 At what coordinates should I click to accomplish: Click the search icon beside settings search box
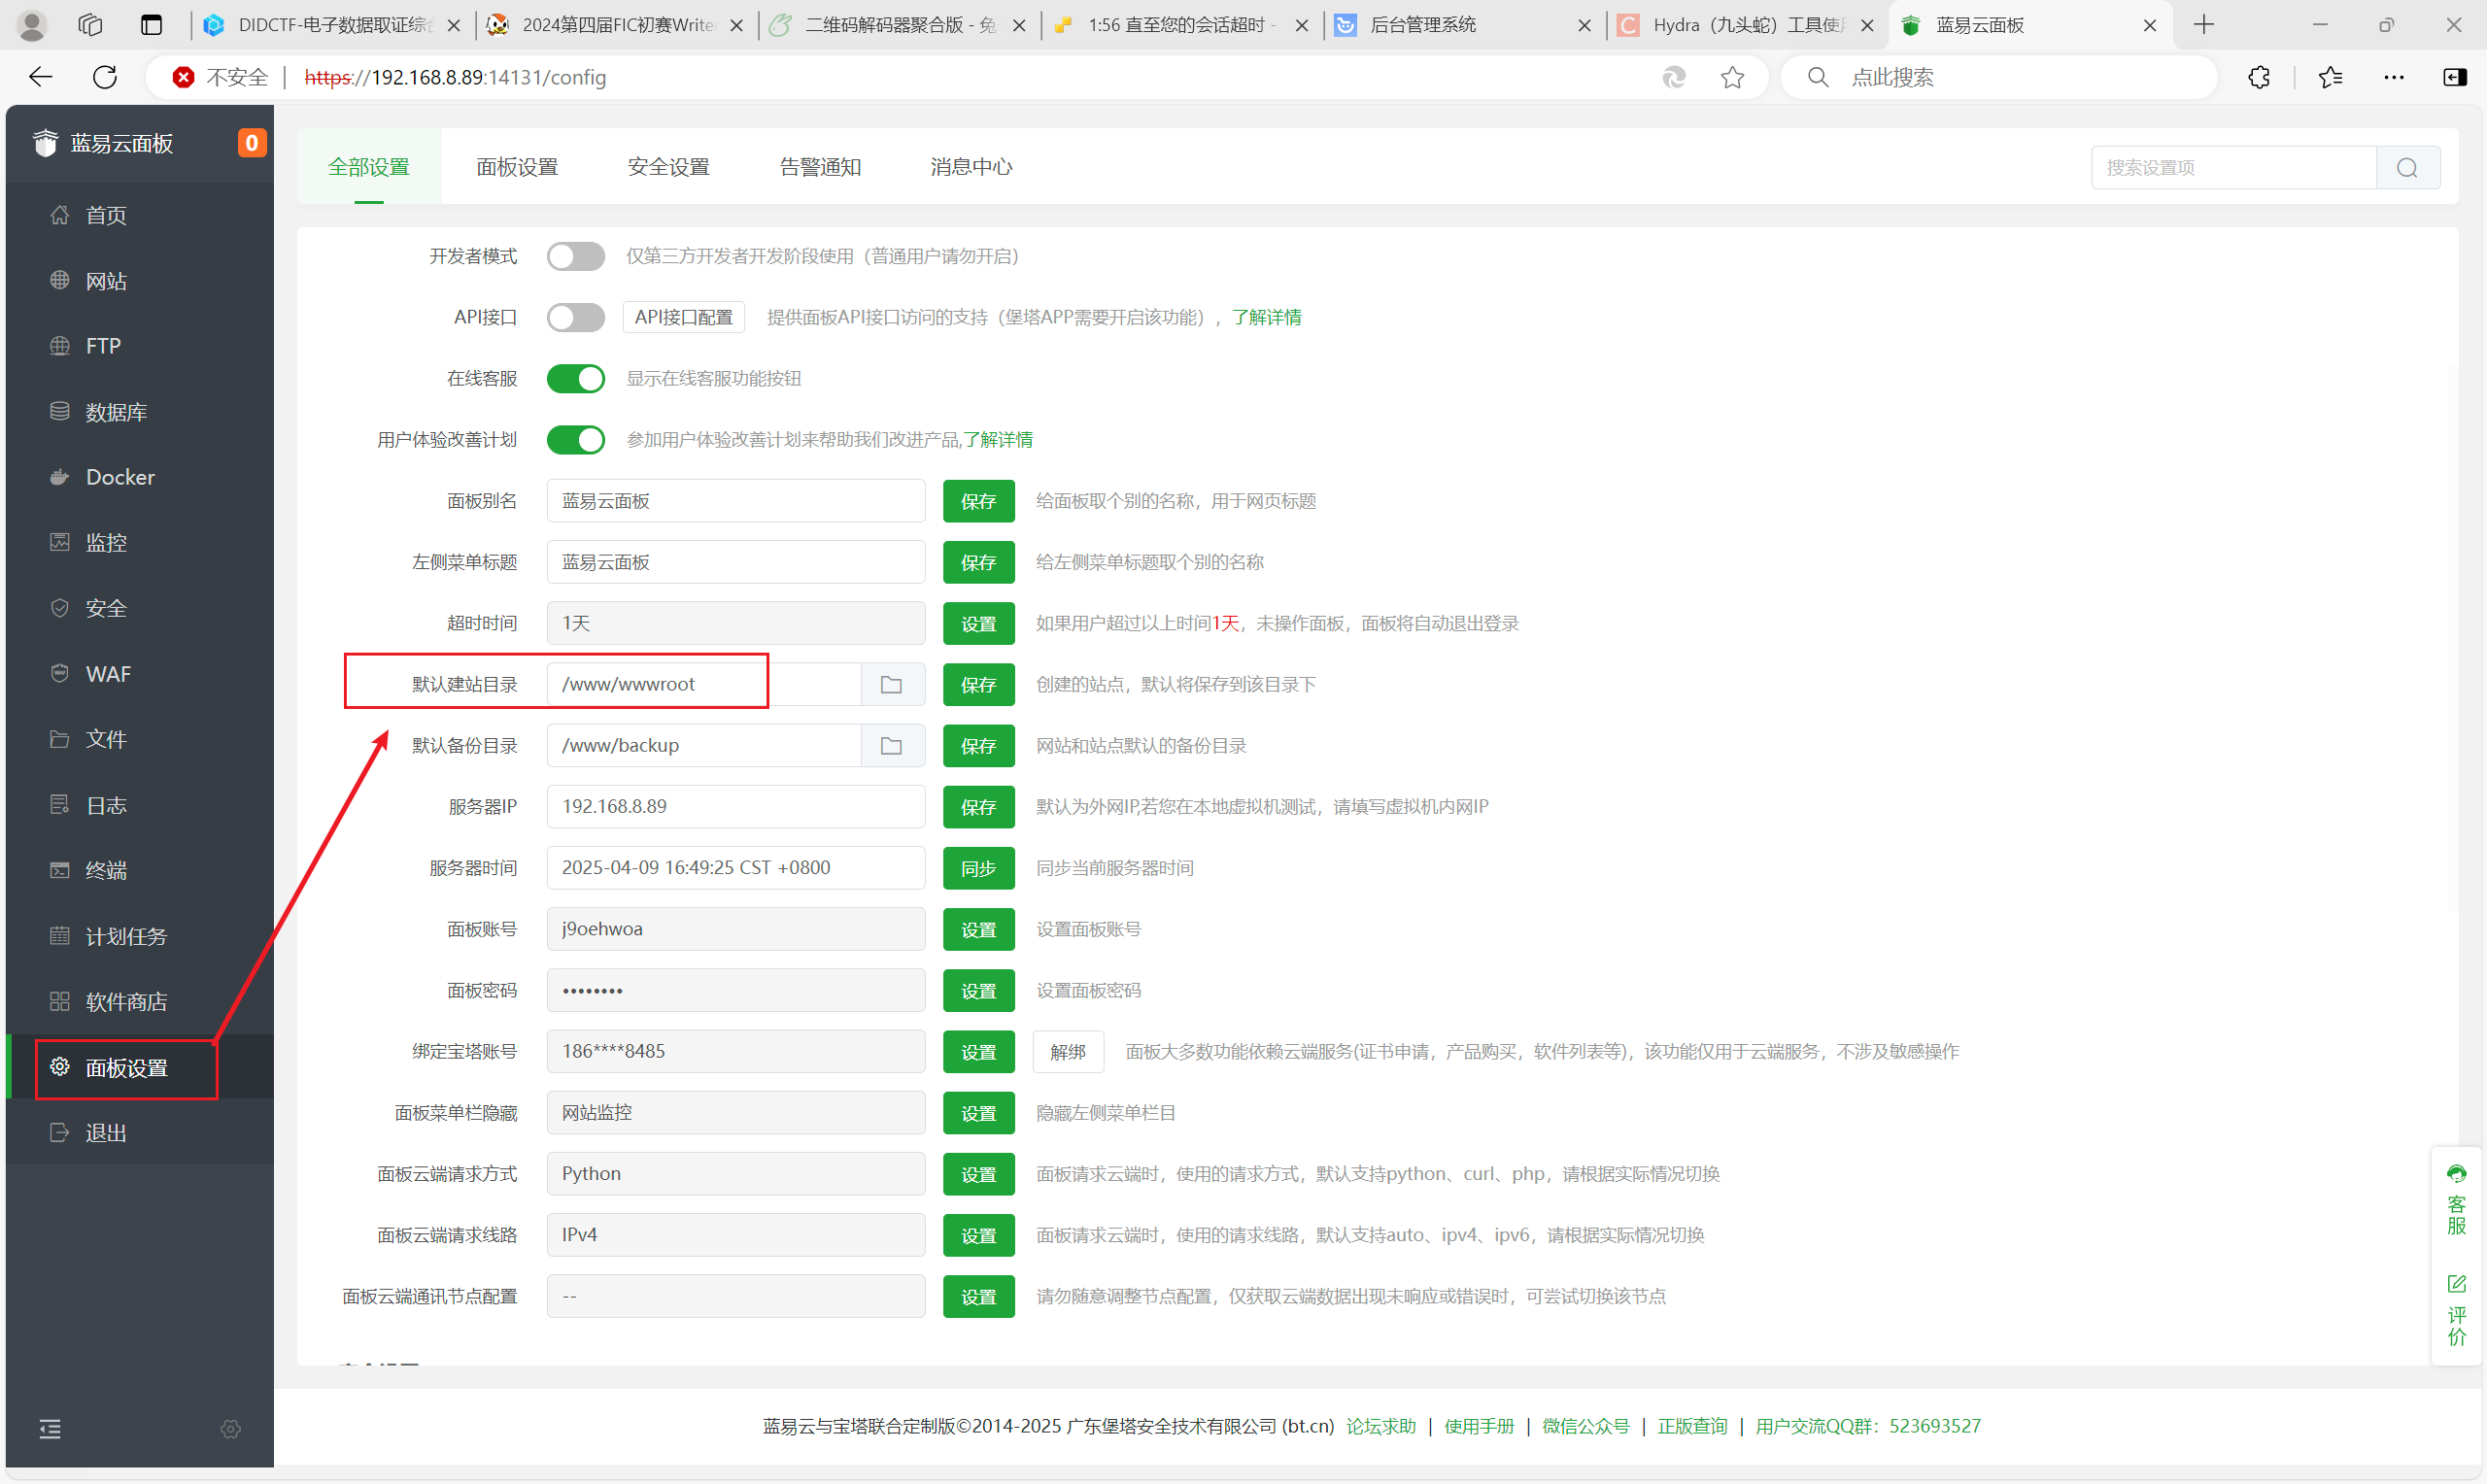2407,168
